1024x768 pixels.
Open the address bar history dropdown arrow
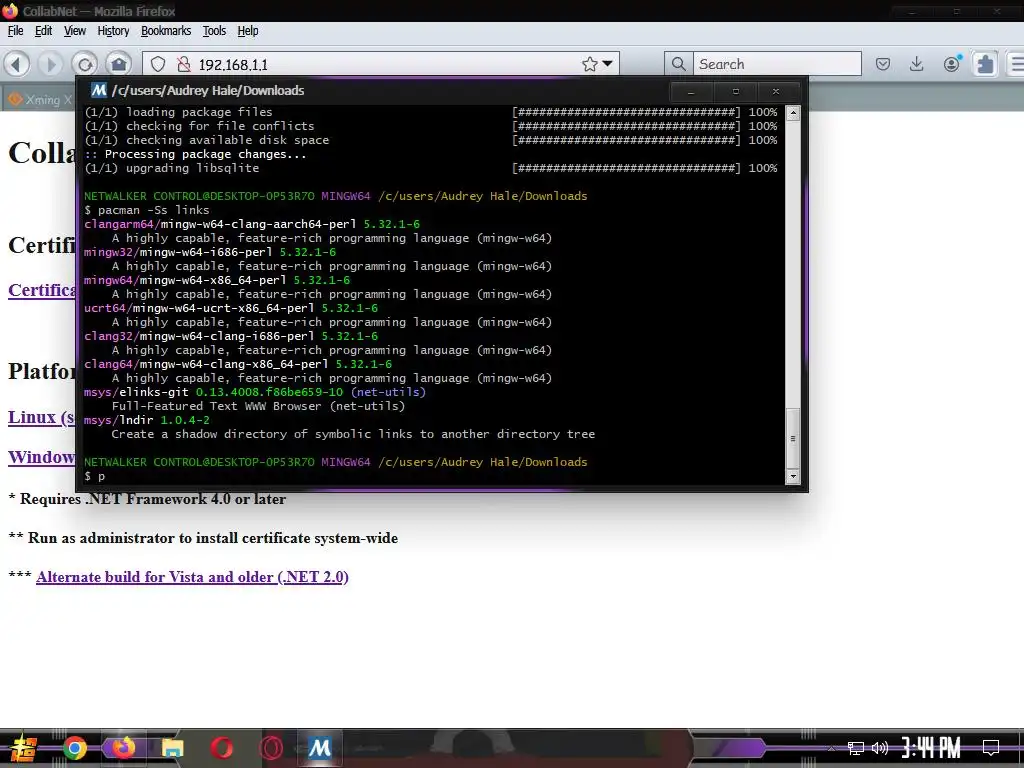pyautogui.click(x=607, y=64)
